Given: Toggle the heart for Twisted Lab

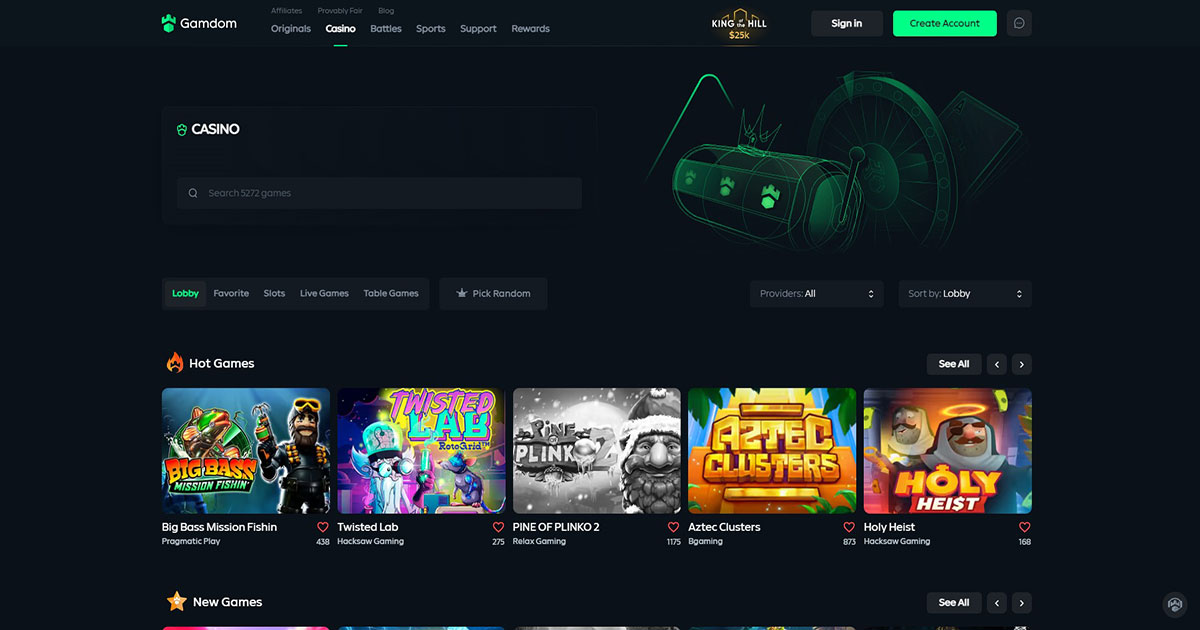Looking at the screenshot, I should (498, 527).
